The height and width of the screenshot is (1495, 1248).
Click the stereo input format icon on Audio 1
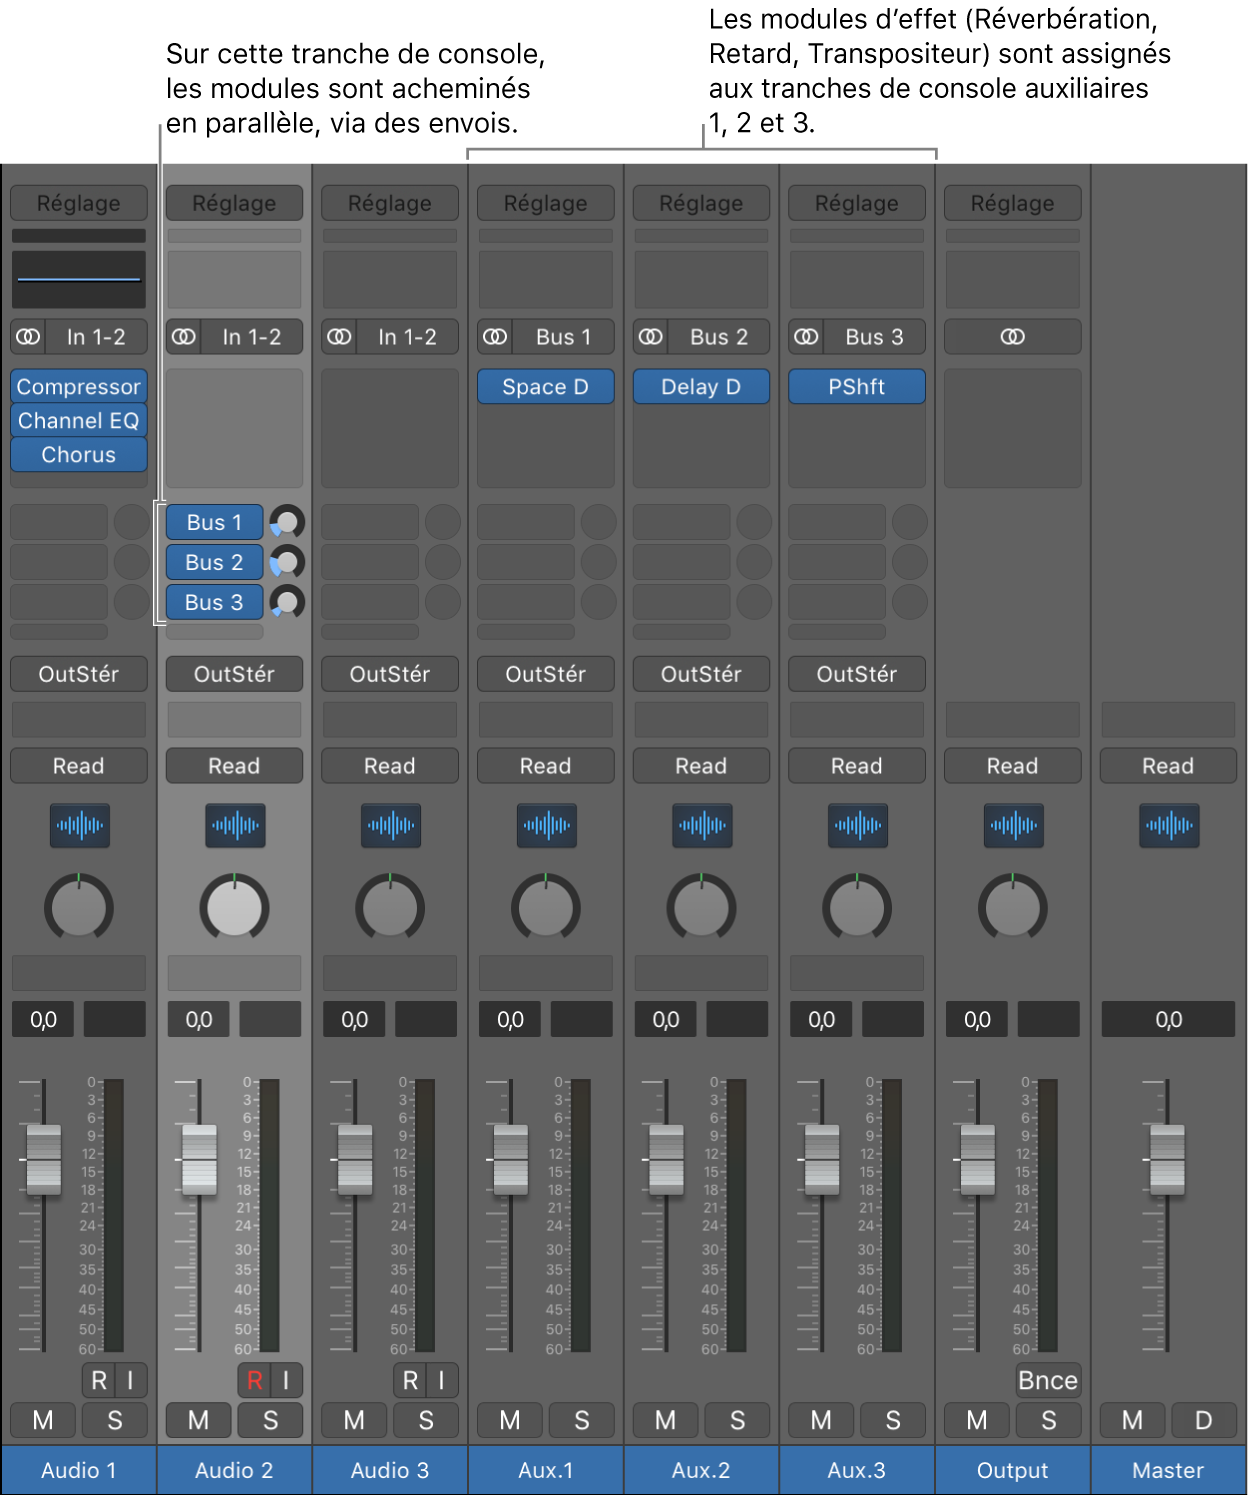(28, 337)
